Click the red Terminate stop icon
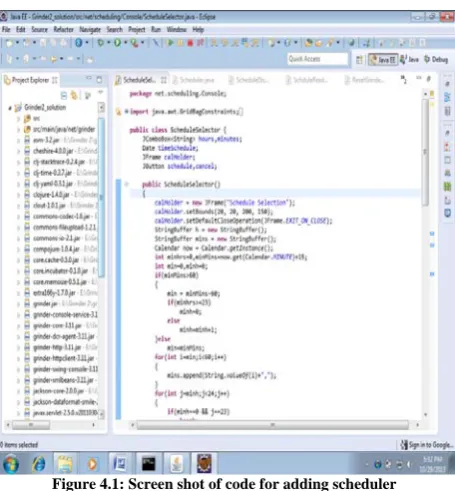 pyautogui.click(x=190, y=43)
